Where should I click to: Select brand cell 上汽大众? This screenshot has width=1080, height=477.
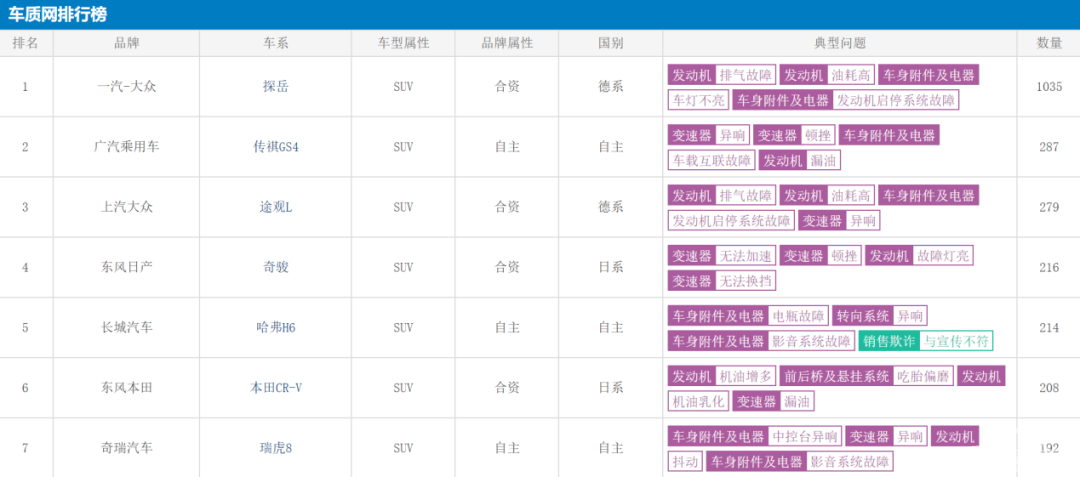pos(126,207)
